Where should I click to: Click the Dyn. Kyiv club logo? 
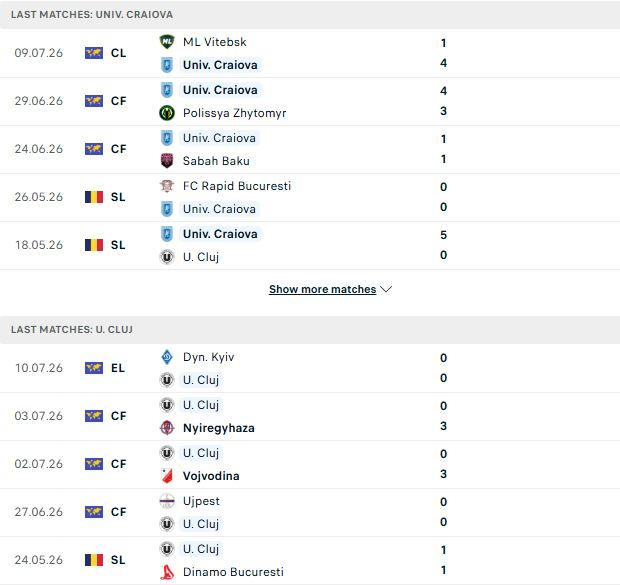pos(167,357)
